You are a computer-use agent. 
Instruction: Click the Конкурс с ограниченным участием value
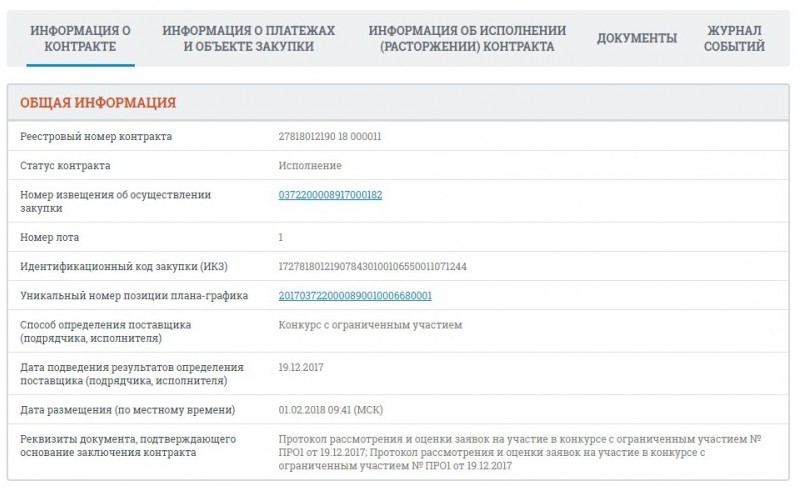click(x=370, y=325)
